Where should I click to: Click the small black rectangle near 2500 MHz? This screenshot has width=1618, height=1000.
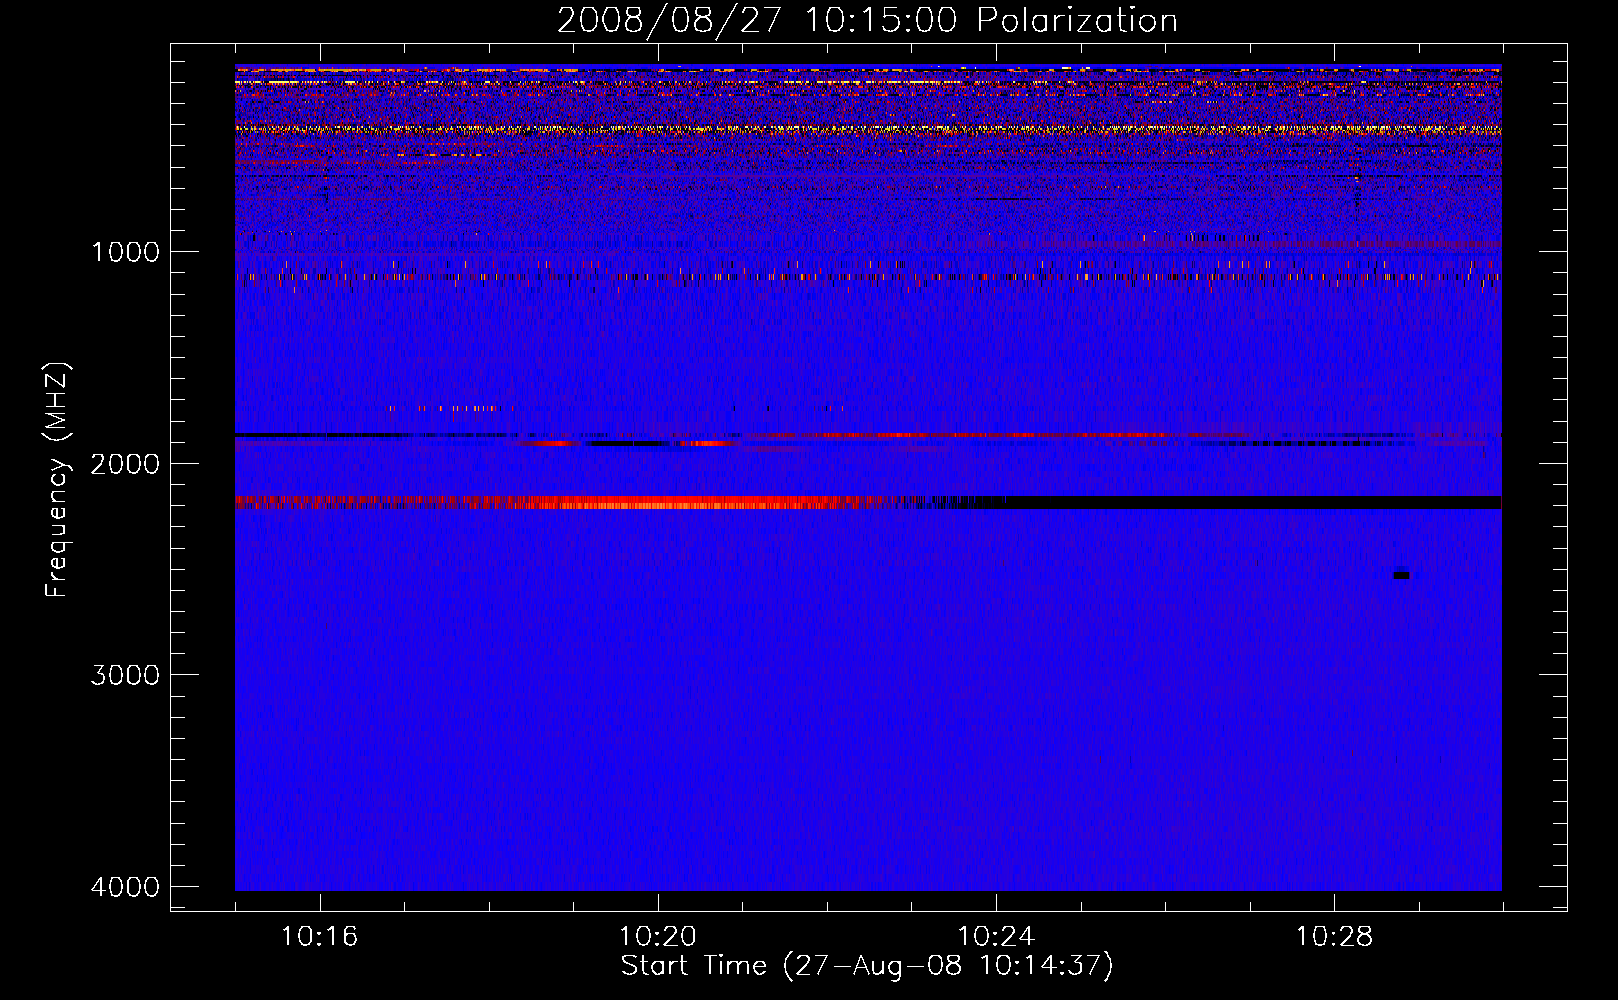tap(1401, 575)
